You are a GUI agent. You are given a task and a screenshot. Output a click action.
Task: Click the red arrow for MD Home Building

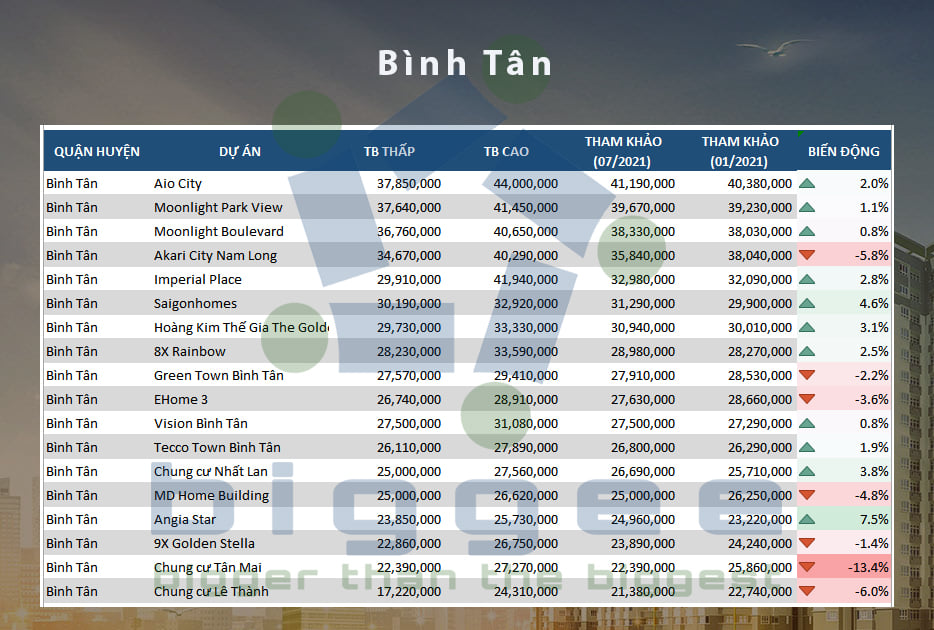(806, 495)
